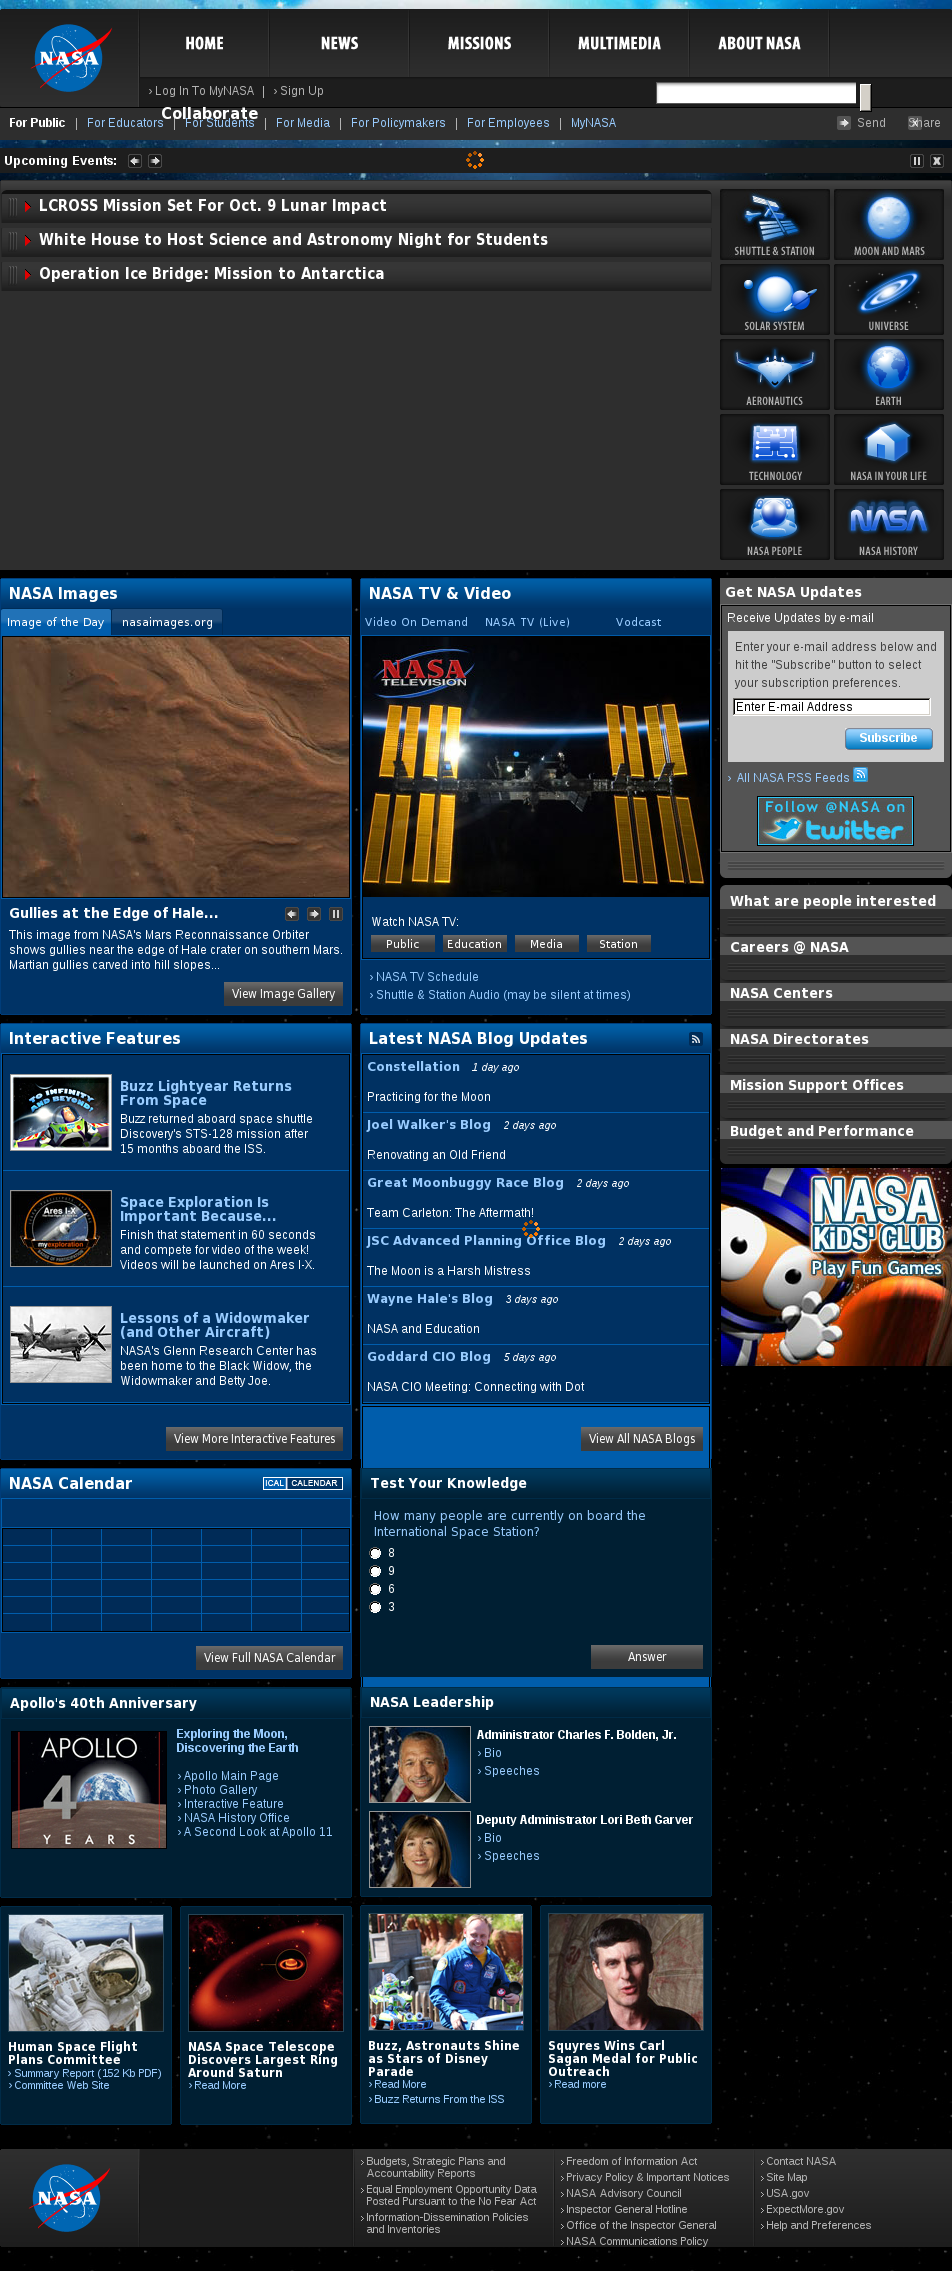Open the NASA Kids' Club banner
Viewport: 952px width, 2271px height.
pyautogui.click(x=836, y=1267)
